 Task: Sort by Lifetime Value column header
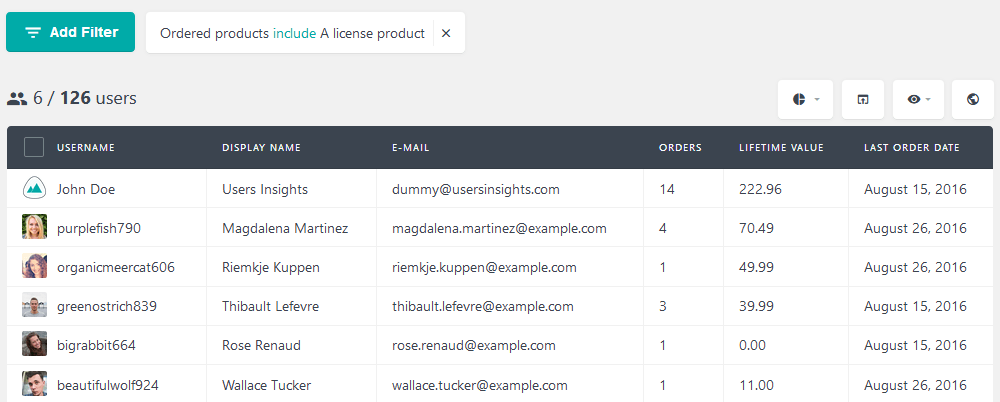[781, 147]
